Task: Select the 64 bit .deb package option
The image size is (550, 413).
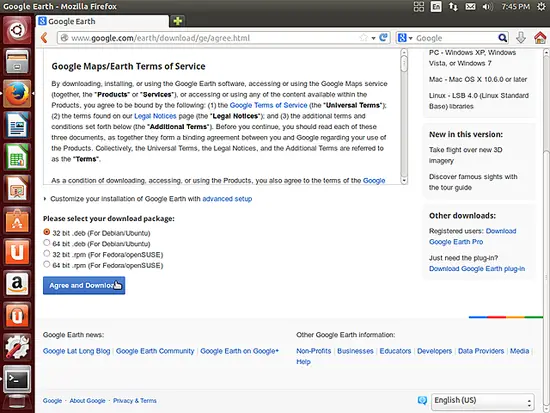Action: pos(47,243)
